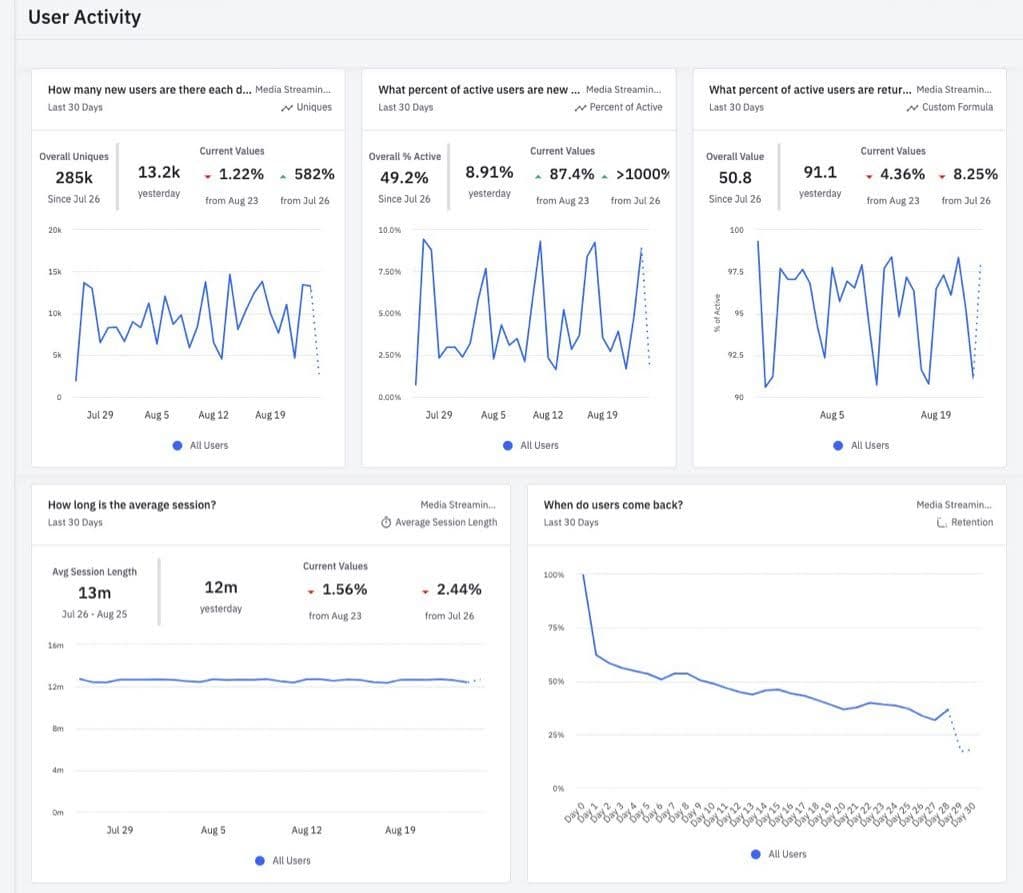
Task: Open the Last 30 Days range on retention chart
Action: tap(574, 521)
